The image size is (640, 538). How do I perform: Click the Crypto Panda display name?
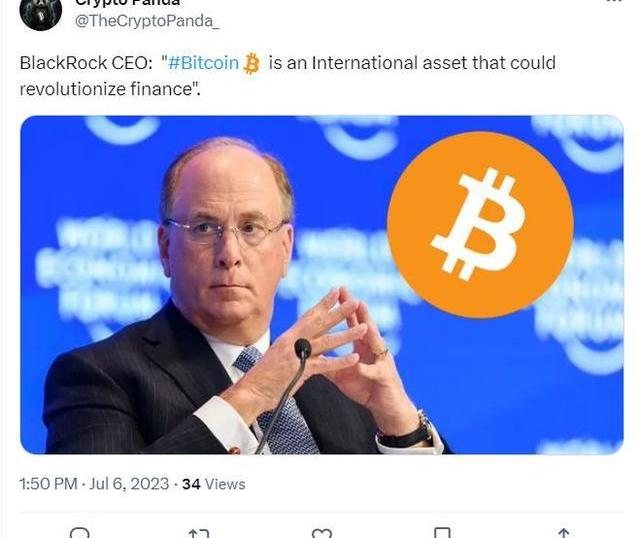coord(127,2)
